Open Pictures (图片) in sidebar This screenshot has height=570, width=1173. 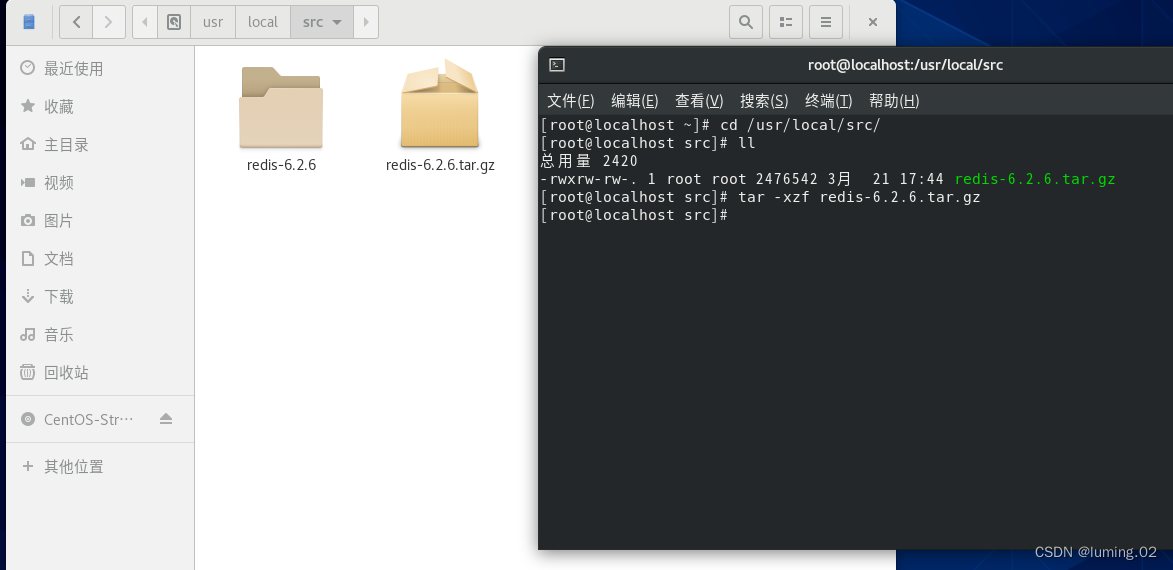click(x=99, y=221)
